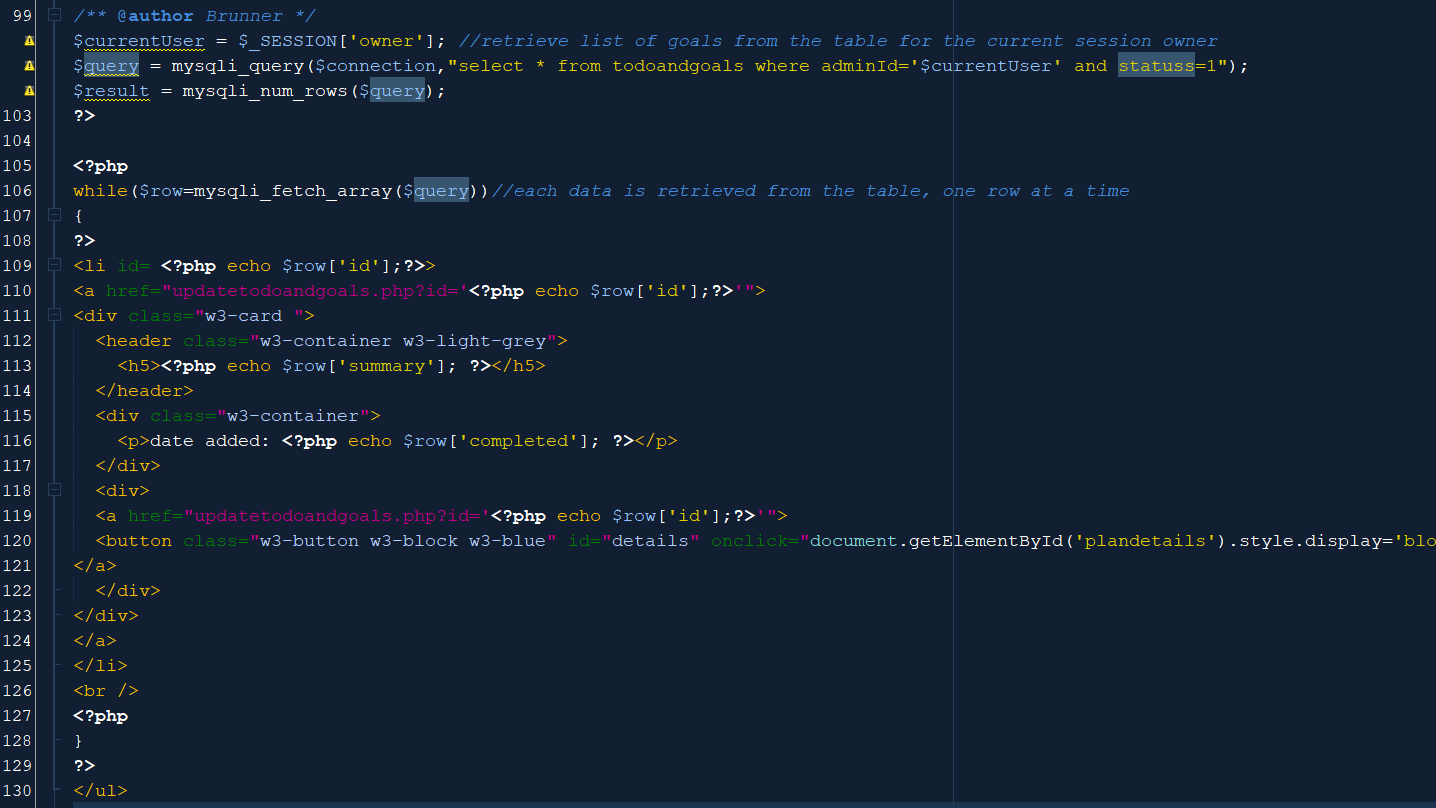Collapse the fold at line 99 author comment
This screenshot has width=1436, height=808.
[54, 16]
